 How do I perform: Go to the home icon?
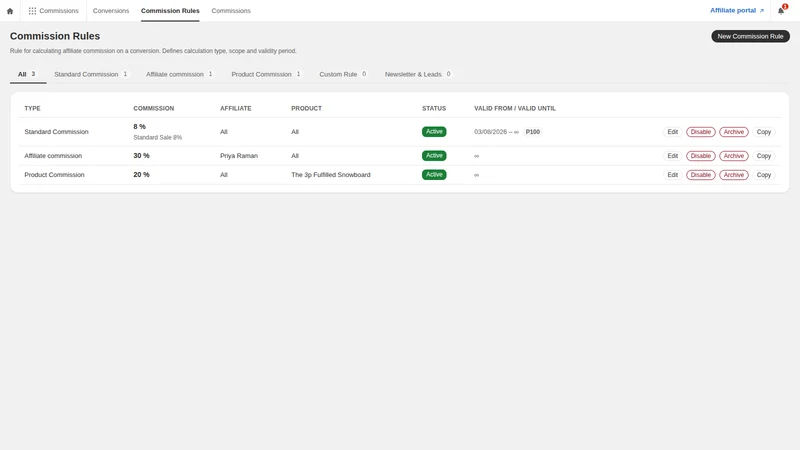[x=10, y=11]
